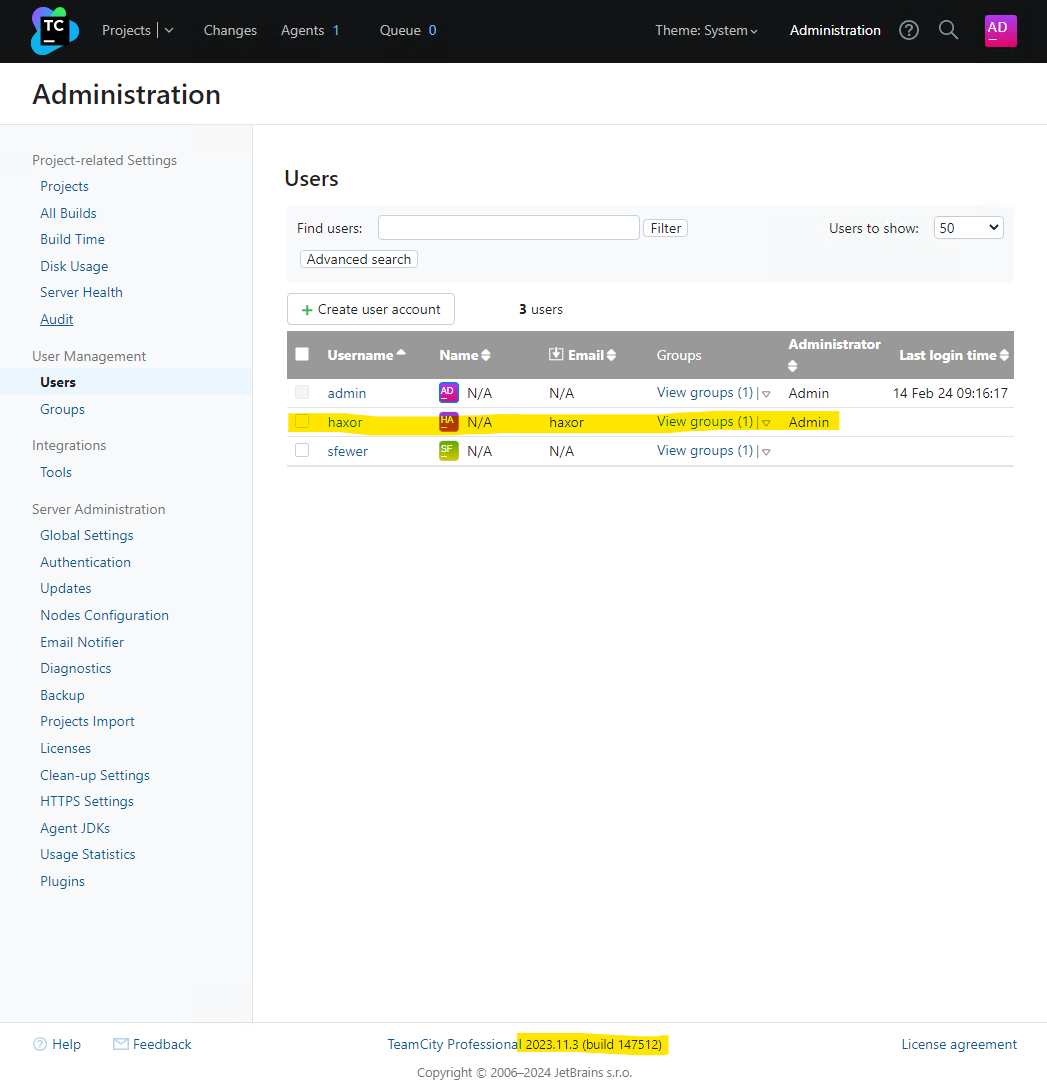Image resolution: width=1047 pixels, height=1086 pixels.
Task: Open the help question mark icon
Action: tap(908, 30)
